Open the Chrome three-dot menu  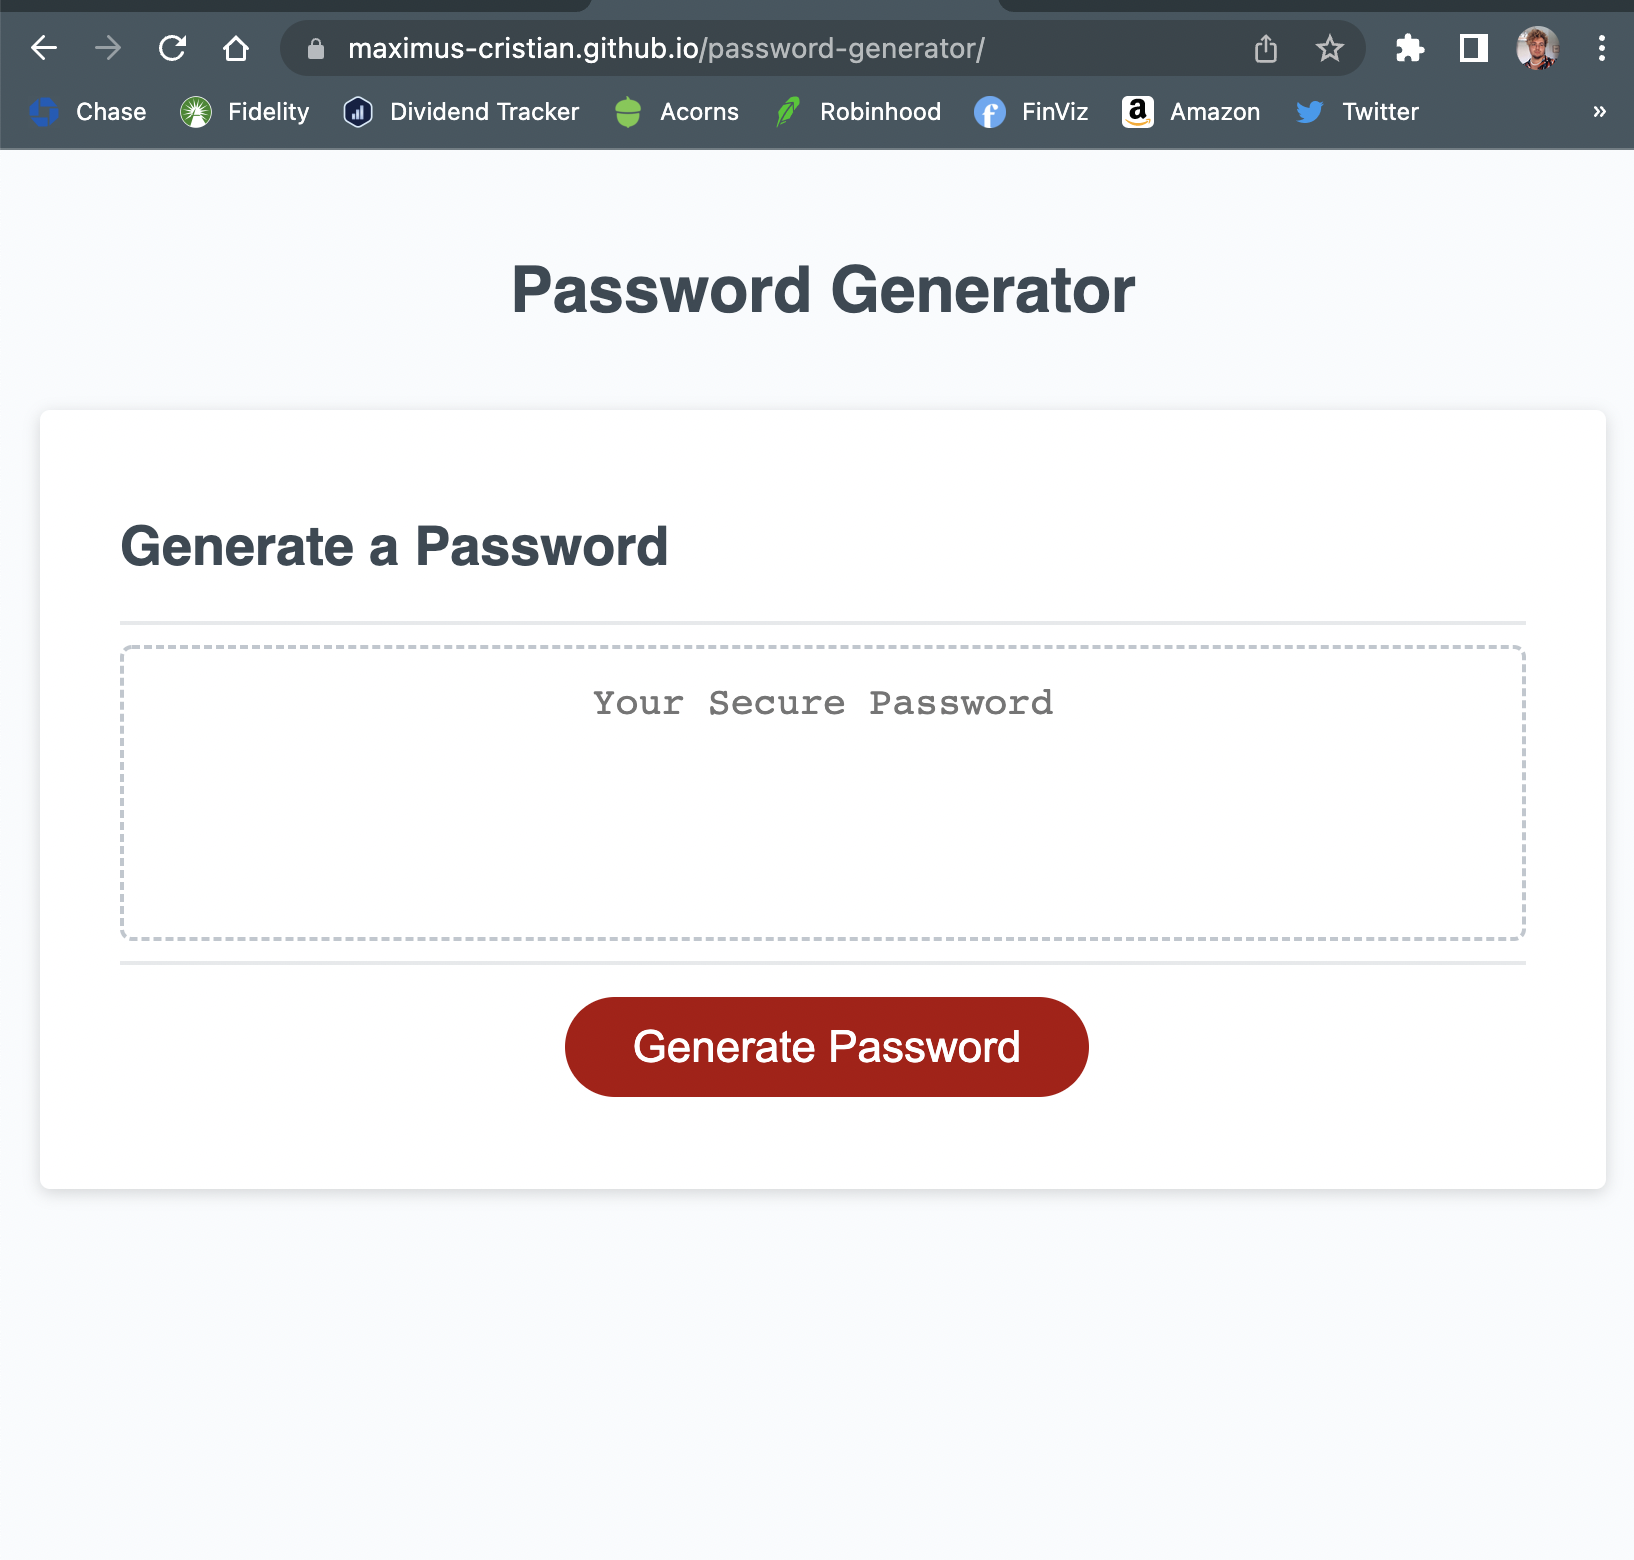[1601, 47]
